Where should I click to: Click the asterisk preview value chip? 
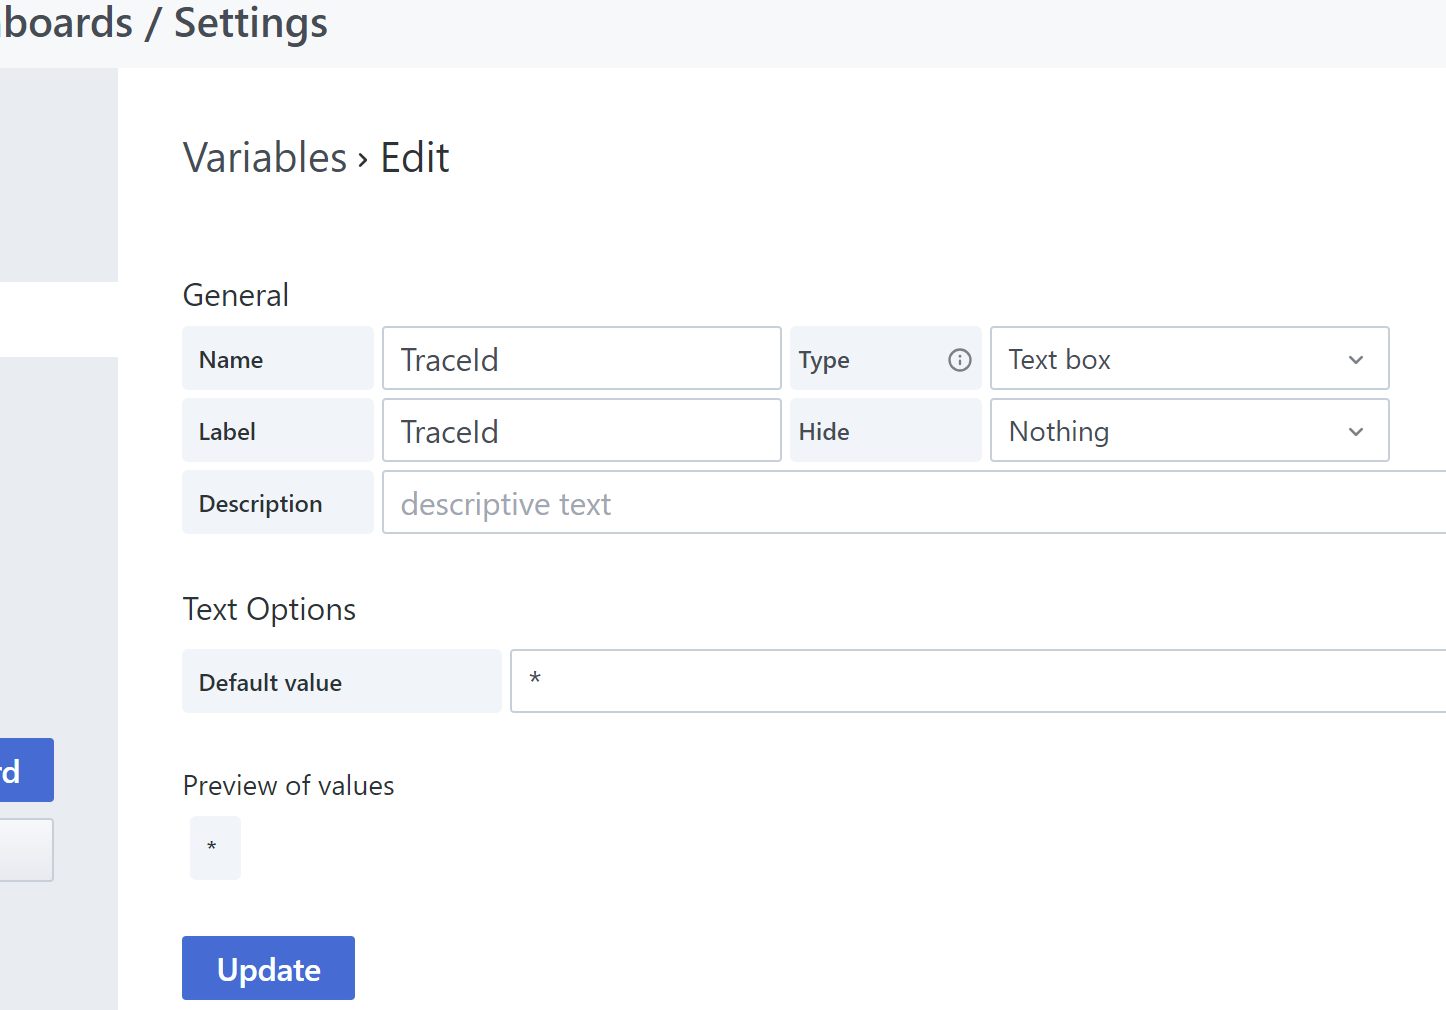tap(215, 848)
